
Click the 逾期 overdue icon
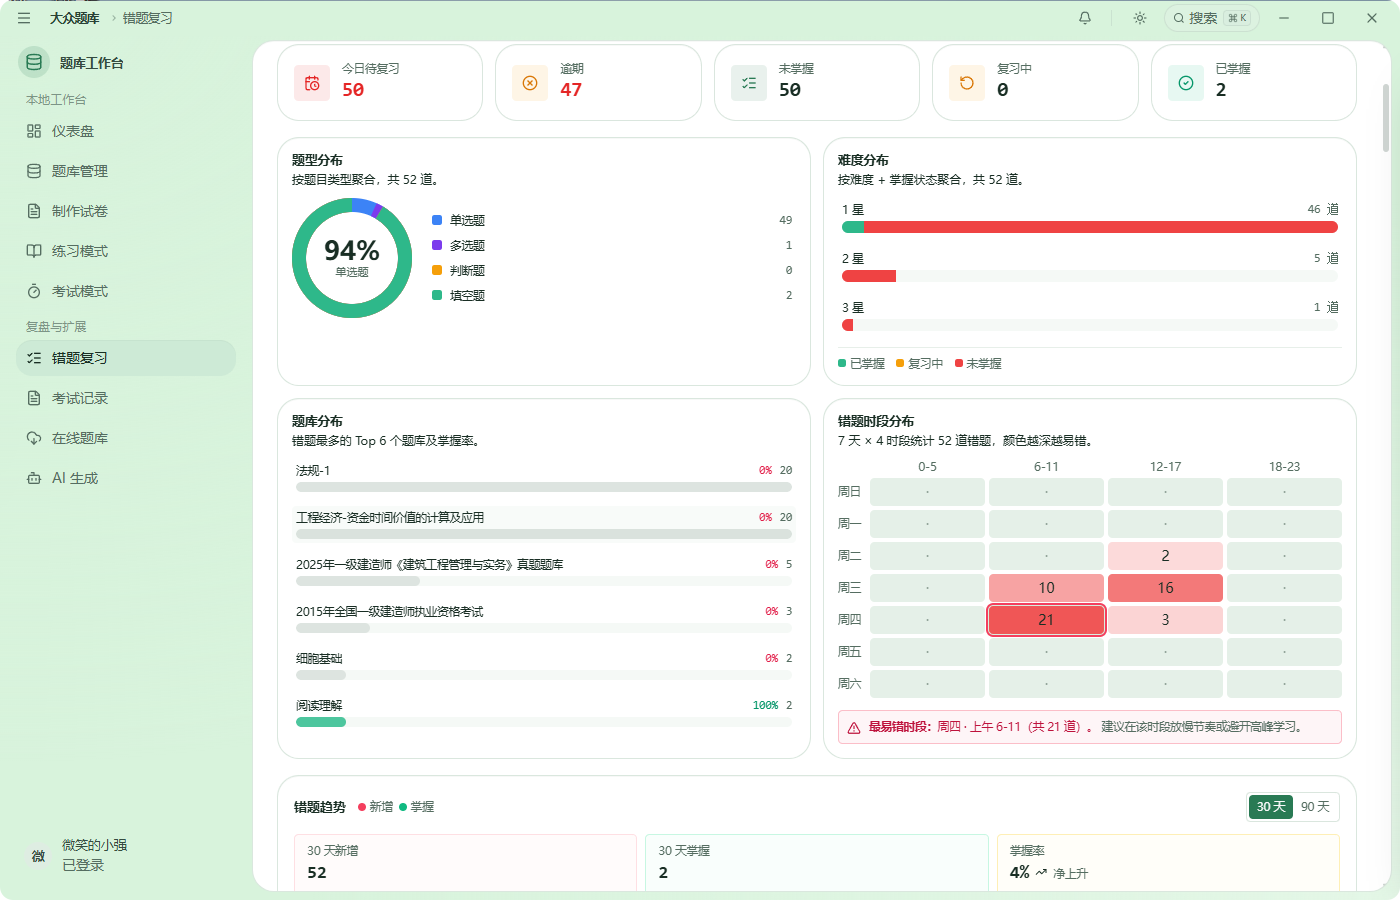click(x=530, y=83)
